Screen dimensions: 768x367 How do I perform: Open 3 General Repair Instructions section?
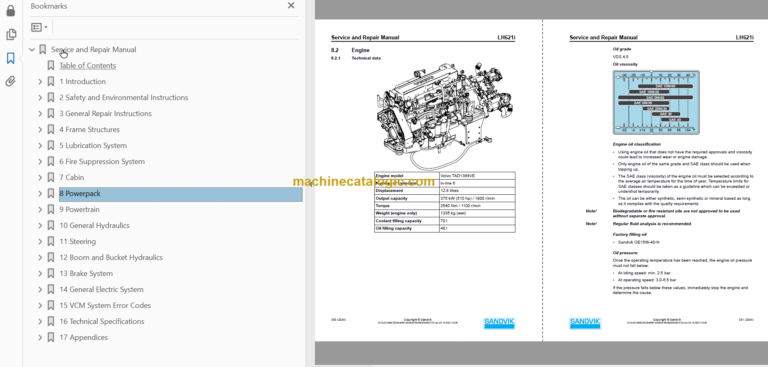105,114
